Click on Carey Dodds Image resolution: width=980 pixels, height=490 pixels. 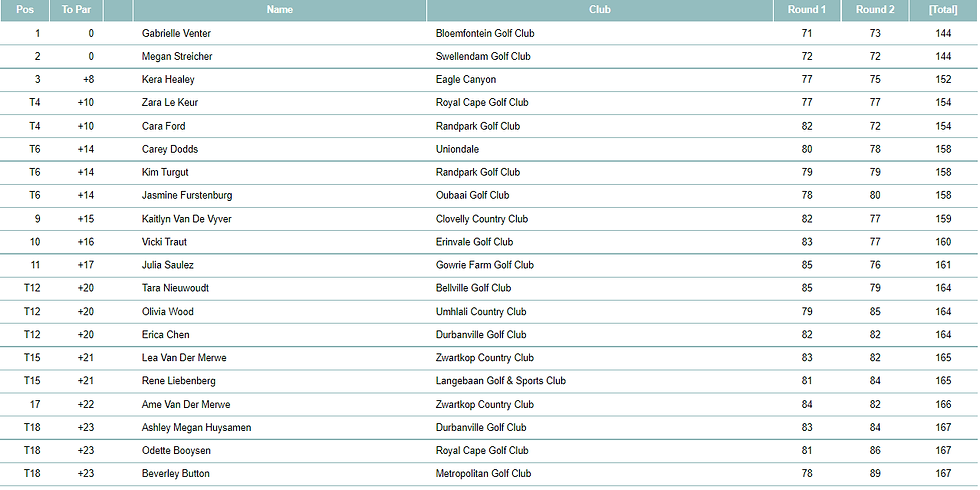[x=170, y=149]
